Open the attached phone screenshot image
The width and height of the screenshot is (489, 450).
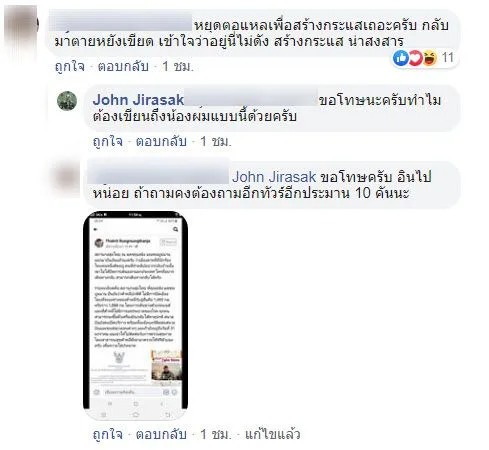tap(135, 315)
